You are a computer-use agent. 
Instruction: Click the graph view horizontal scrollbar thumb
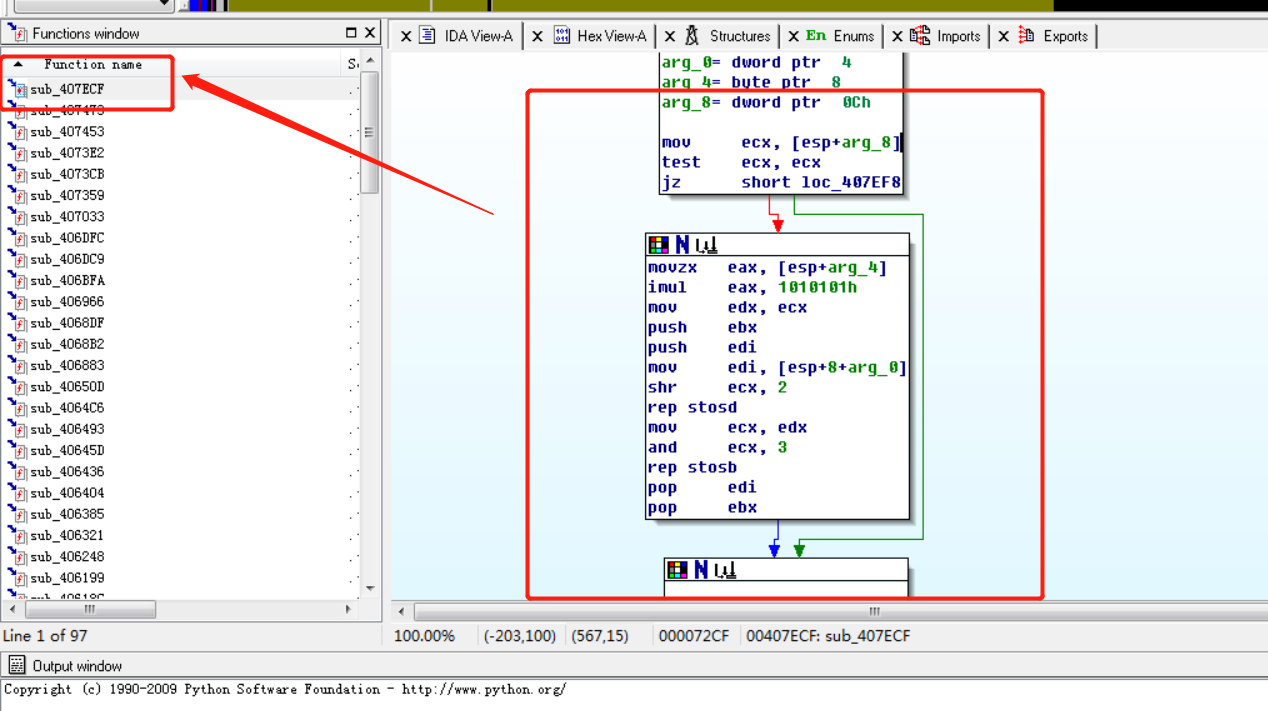pos(875,611)
